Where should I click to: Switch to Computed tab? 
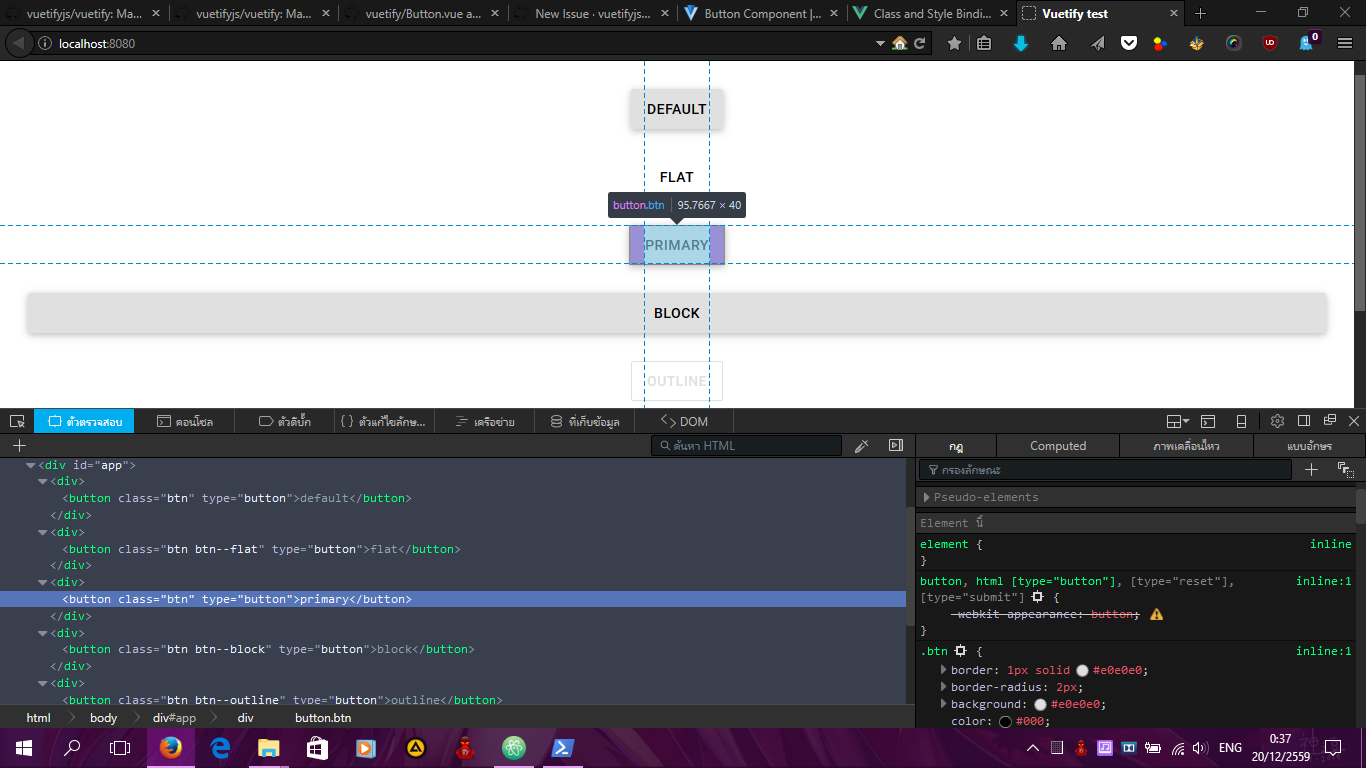pos(1058,446)
